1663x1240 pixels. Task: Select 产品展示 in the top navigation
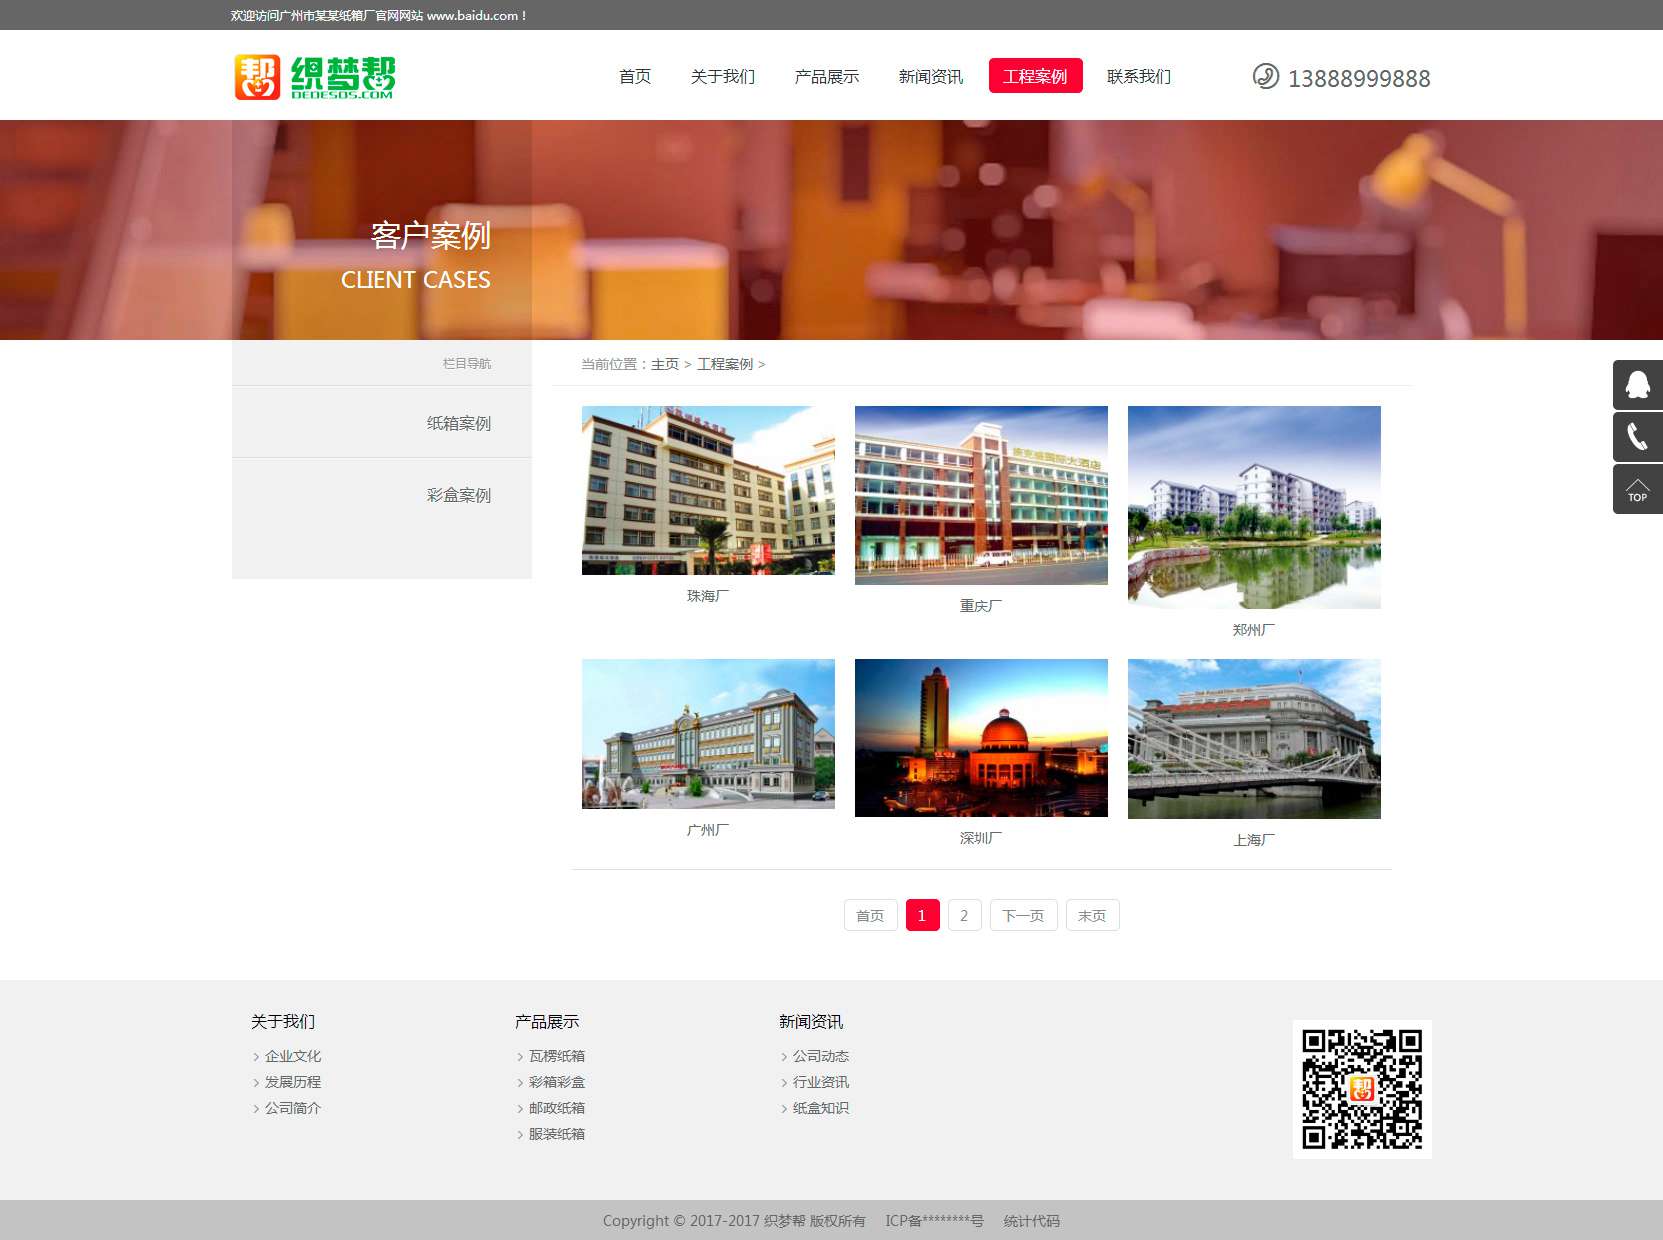(827, 77)
